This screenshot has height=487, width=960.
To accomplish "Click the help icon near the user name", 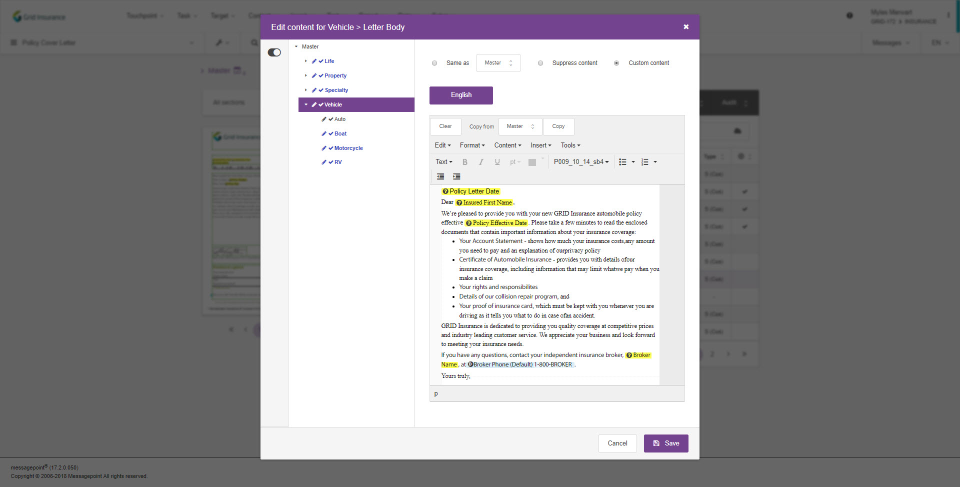I will coord(849,16).
